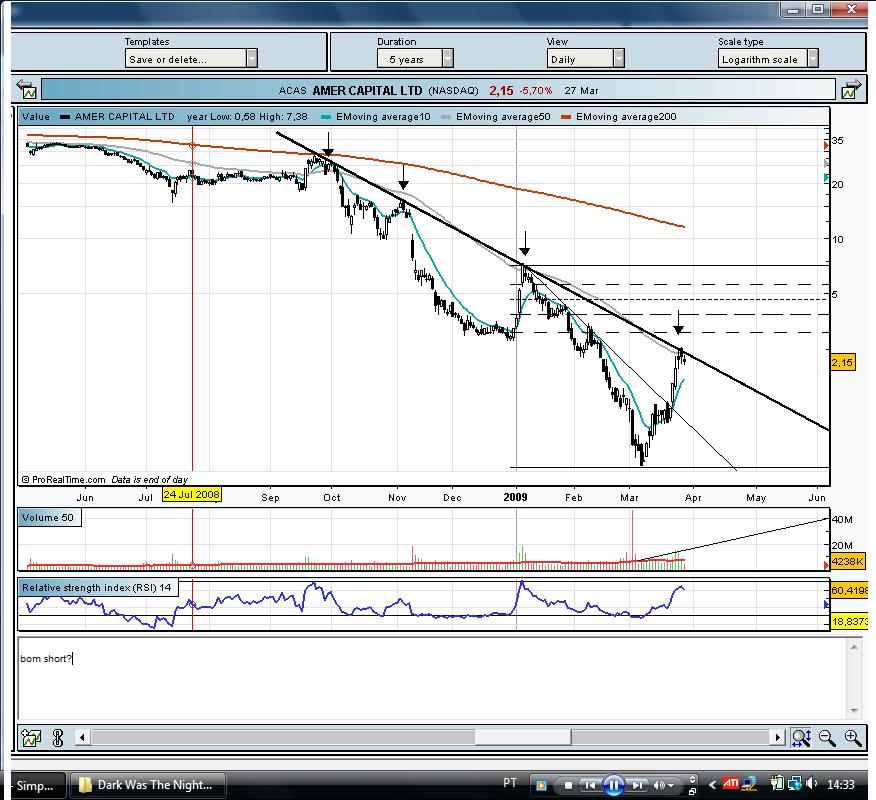Click the 4238K volume value label
The width and height of the screenshot is (876, 800).
click(848, 561)
